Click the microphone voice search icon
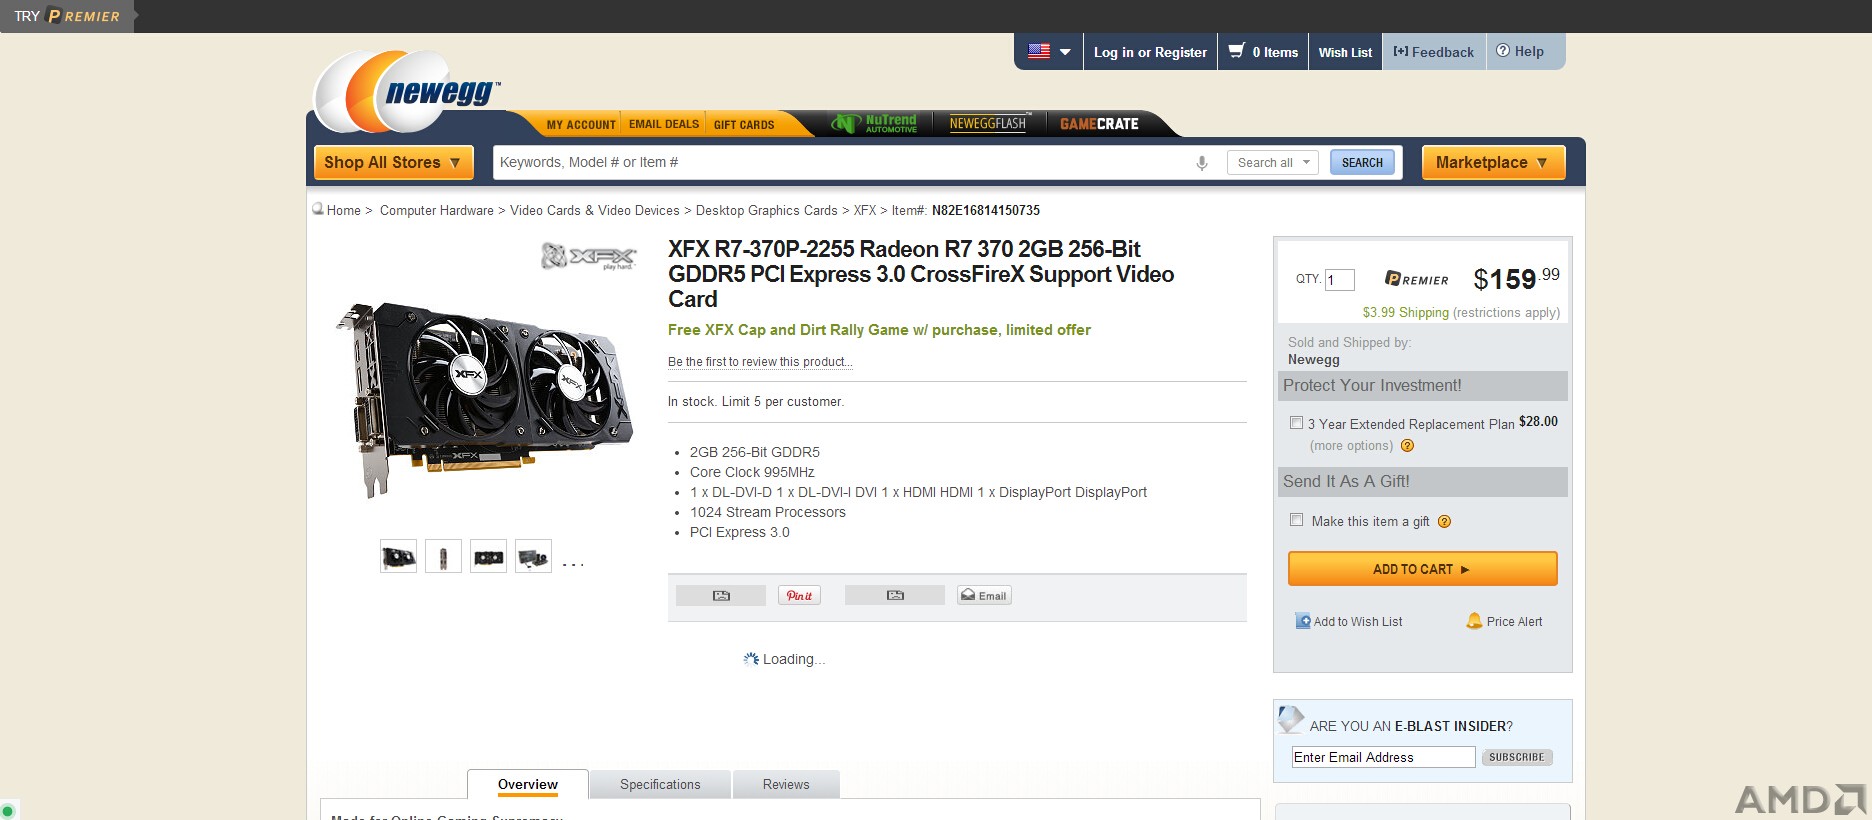 (x=1202, y=163)
